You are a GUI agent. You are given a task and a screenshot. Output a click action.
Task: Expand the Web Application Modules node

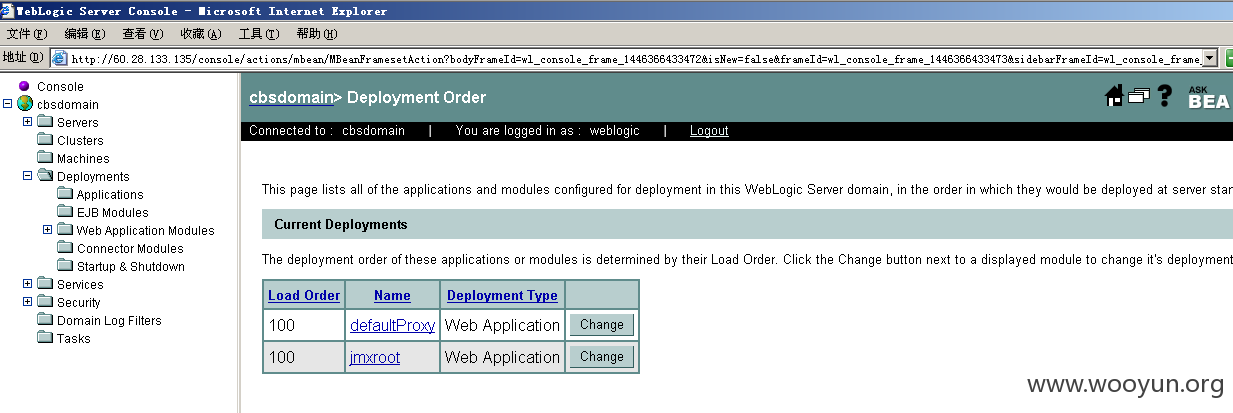coord(48,230)
